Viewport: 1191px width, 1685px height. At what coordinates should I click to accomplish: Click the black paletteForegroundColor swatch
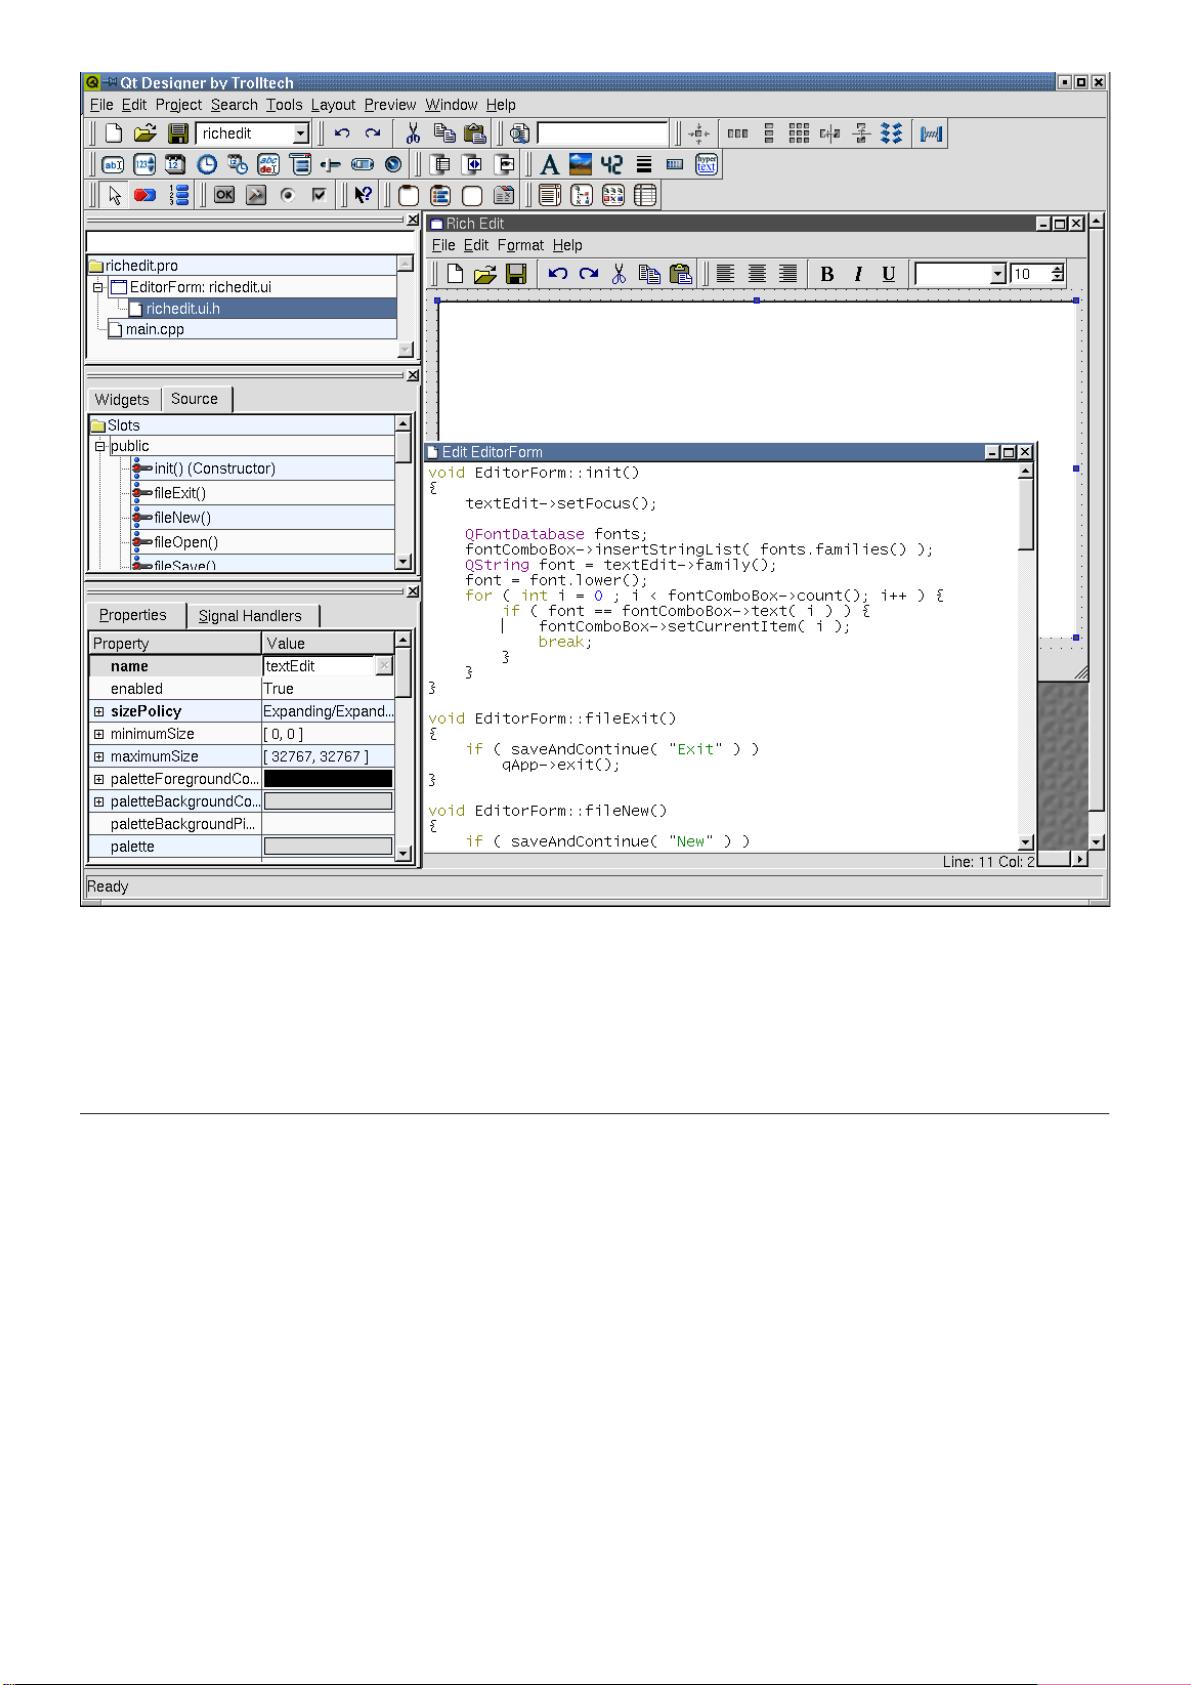click(x=328, y=779)
